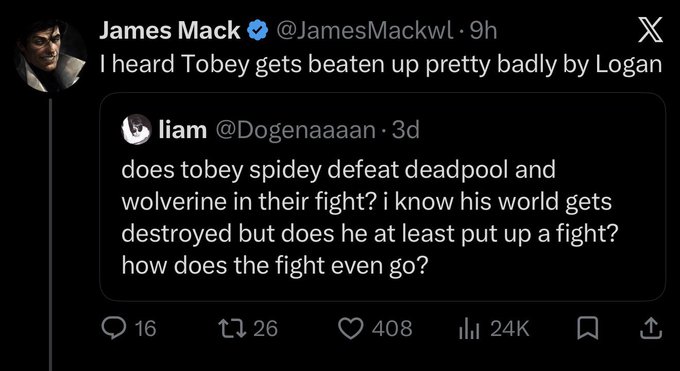Click the X logo at top right
The width and height of the screenshot is (680, 371).
[650, 30]
